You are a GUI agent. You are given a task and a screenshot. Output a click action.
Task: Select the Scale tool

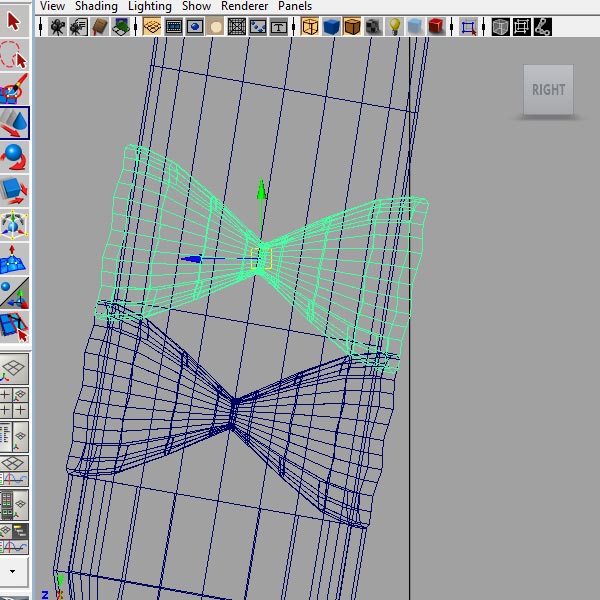(14, 191)
